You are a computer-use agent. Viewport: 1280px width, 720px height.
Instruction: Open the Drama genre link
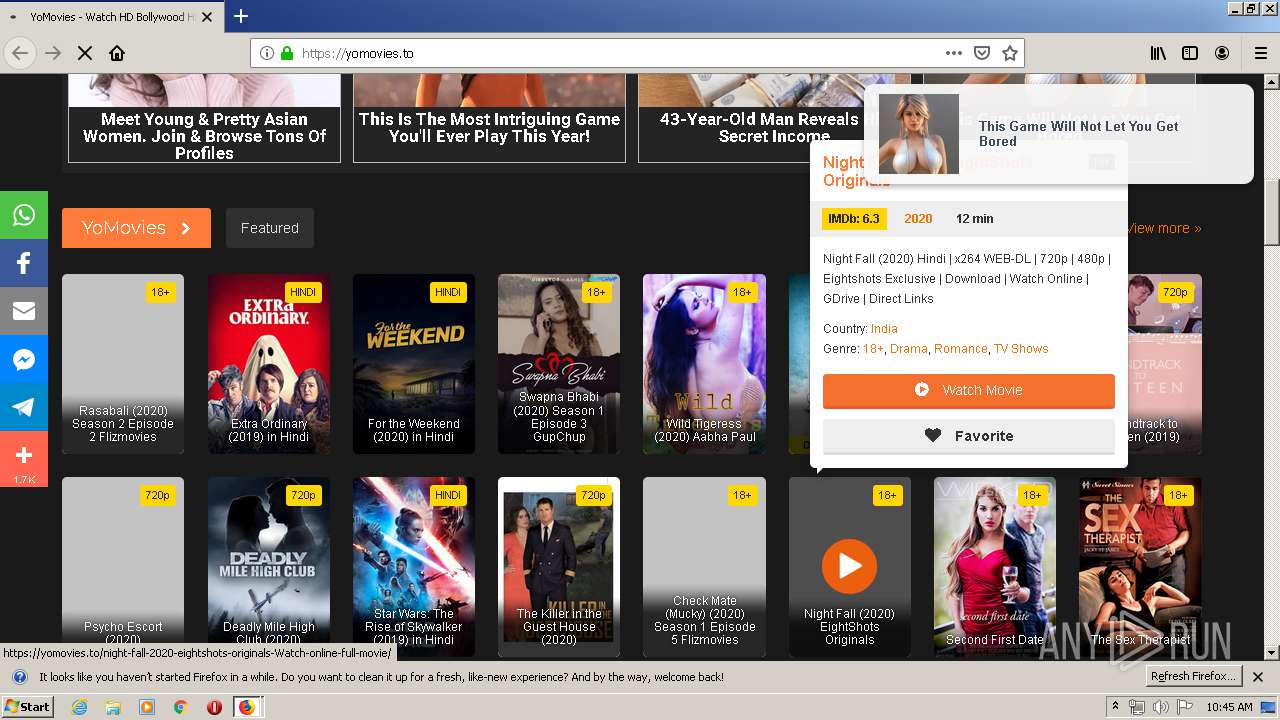click(x=908, y=349)
